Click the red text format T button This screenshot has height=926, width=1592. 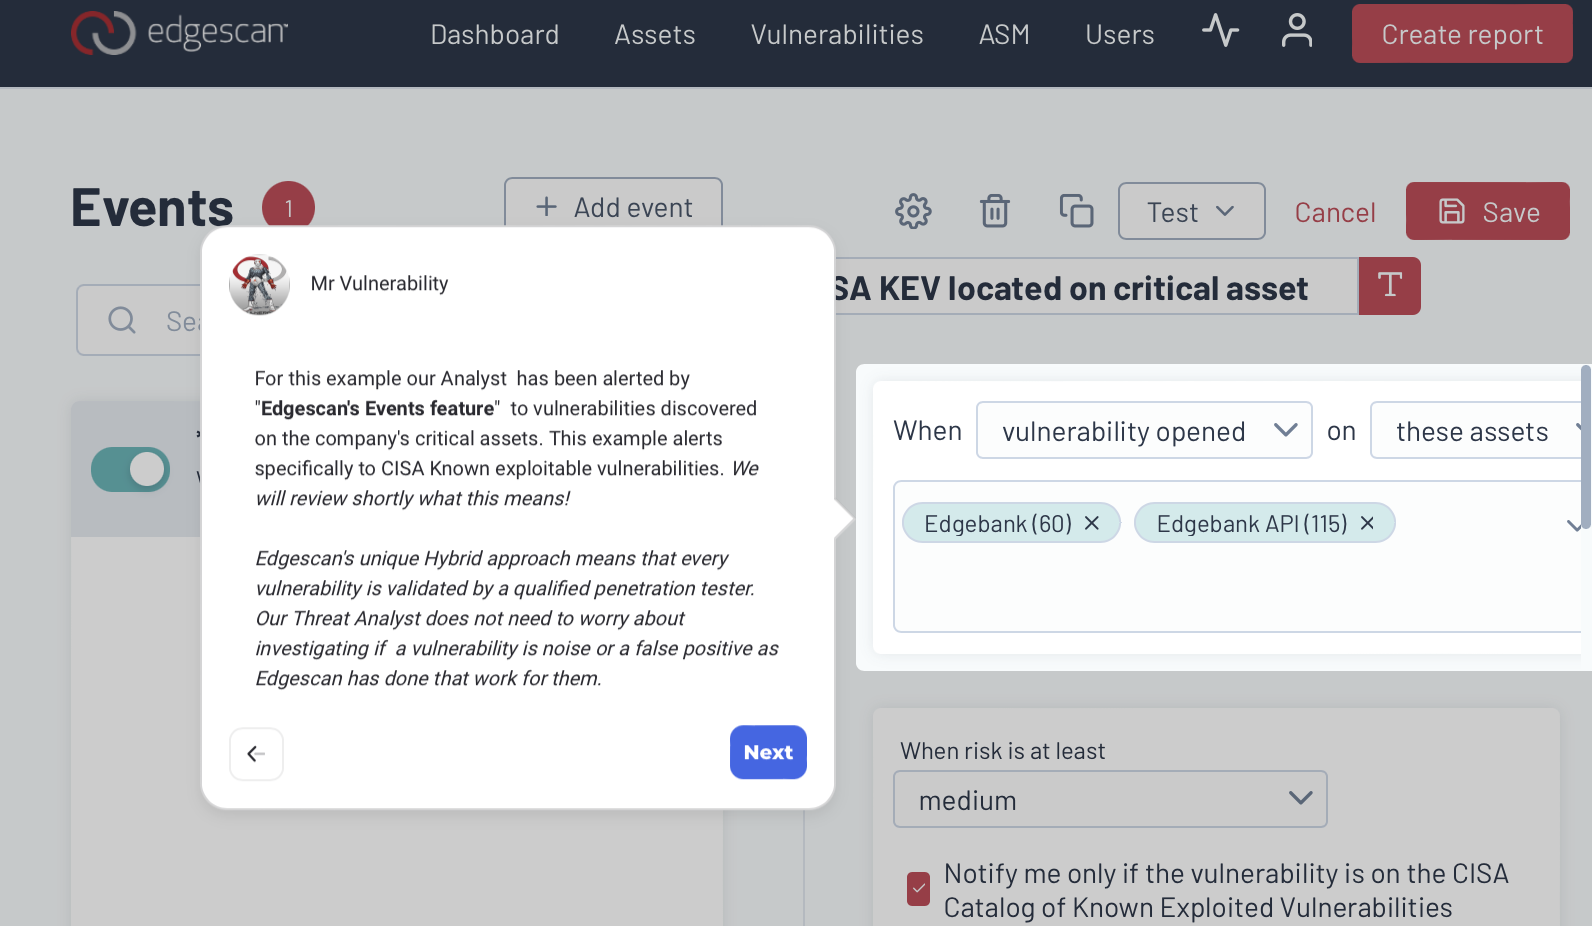point(1389,286)
